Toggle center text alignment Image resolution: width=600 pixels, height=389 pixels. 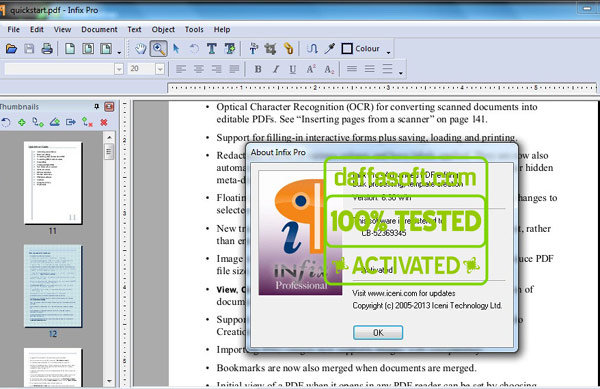(x=199, y=69)
